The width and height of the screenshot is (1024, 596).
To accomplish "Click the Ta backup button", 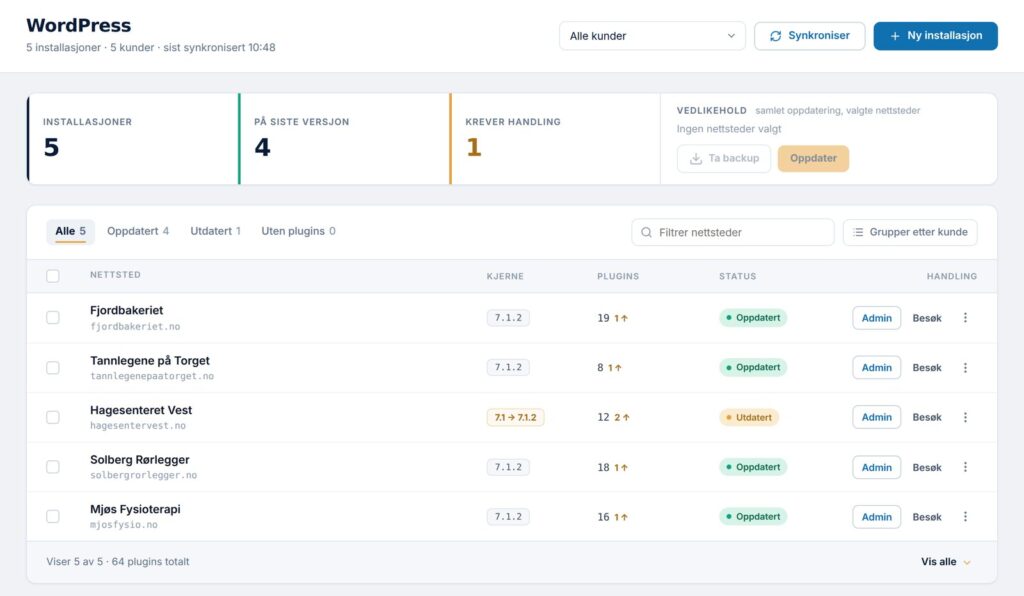I will 724,159.
